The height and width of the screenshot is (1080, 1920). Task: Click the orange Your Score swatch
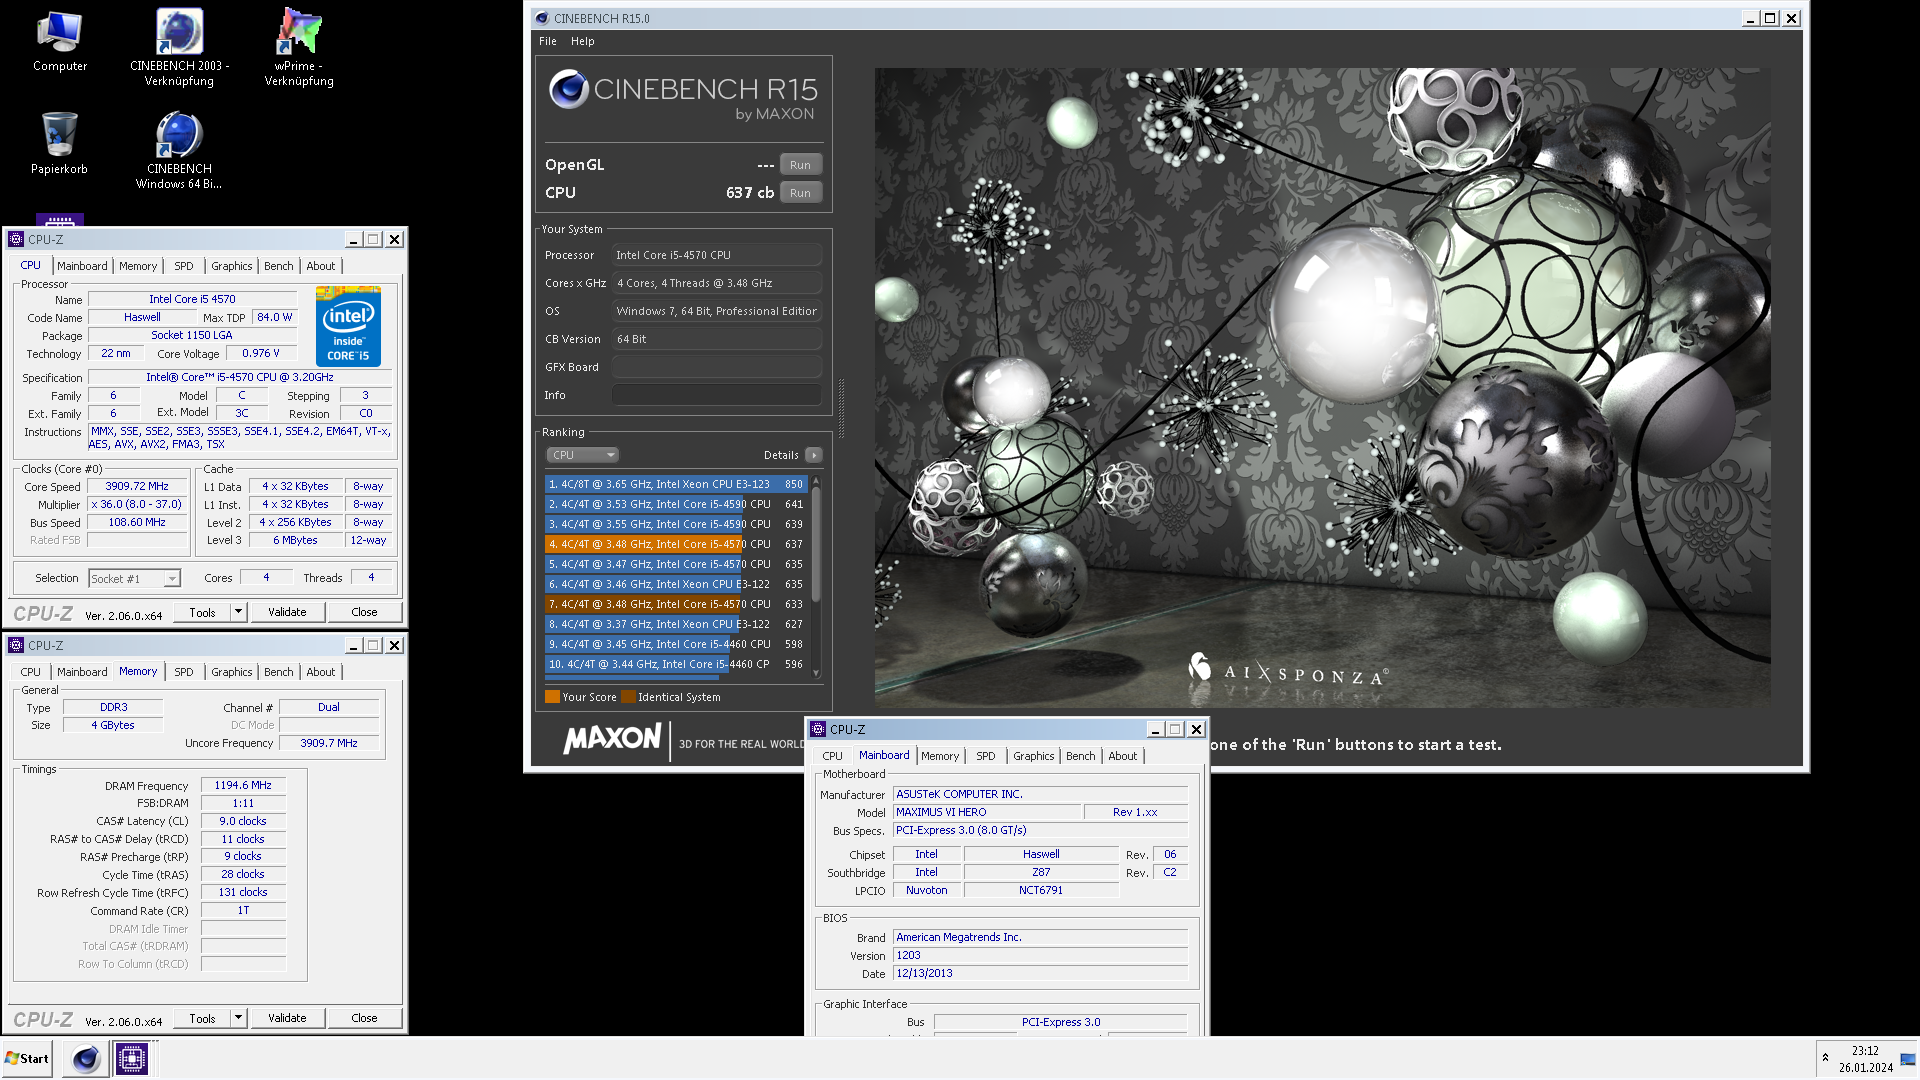coord(552,697)
